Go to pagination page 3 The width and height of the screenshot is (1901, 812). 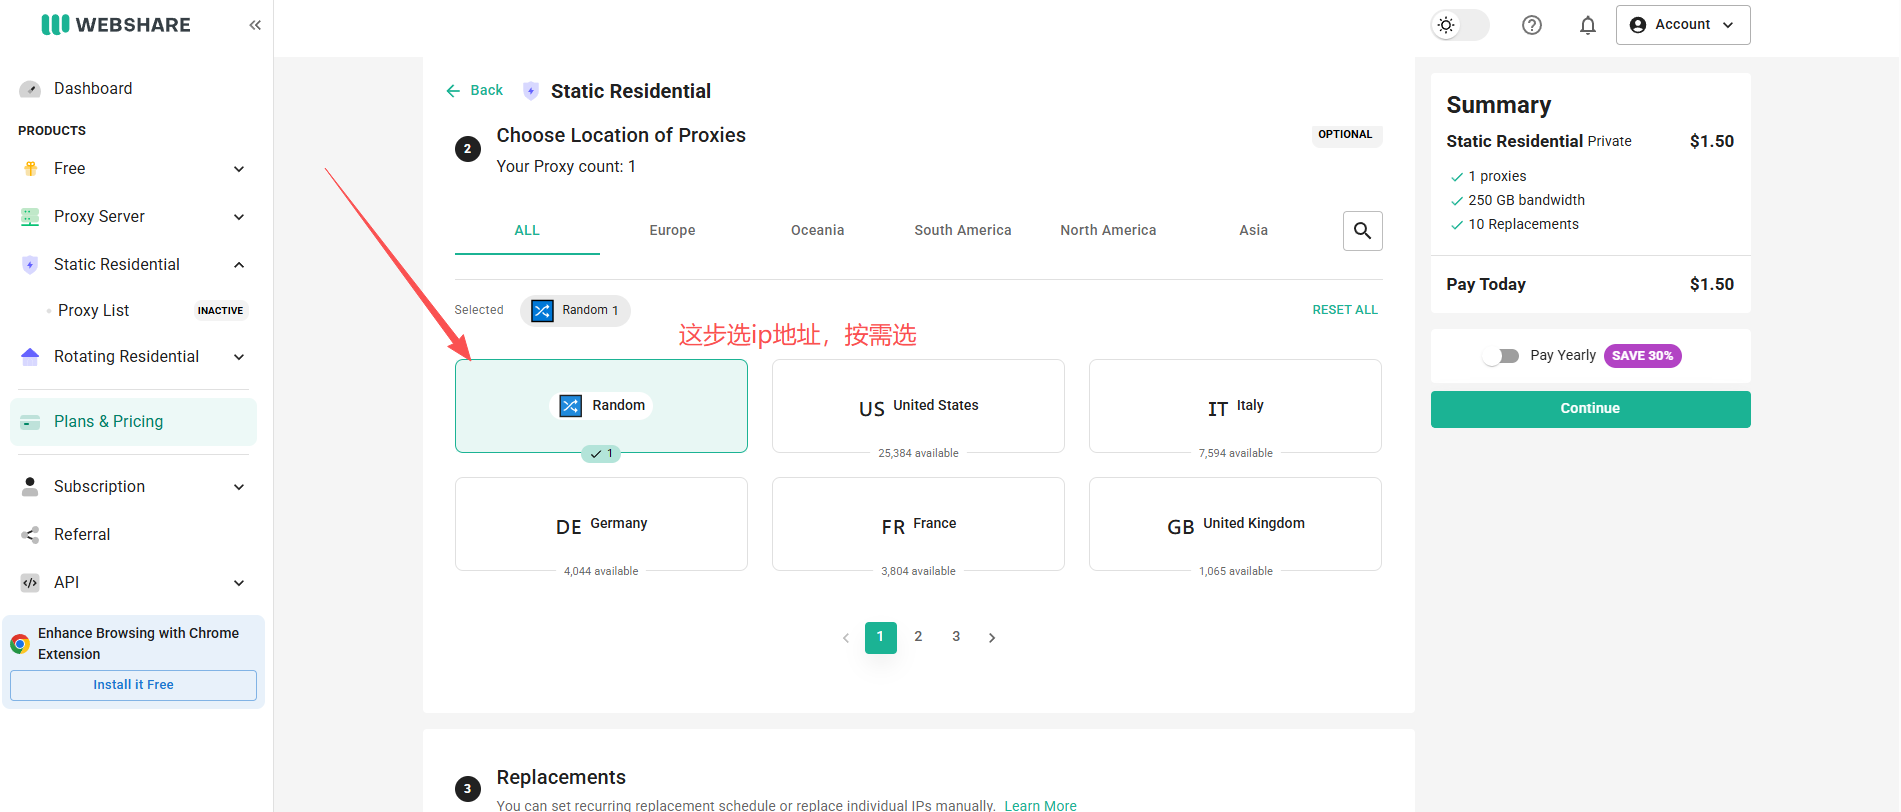[x=956, y=637]
